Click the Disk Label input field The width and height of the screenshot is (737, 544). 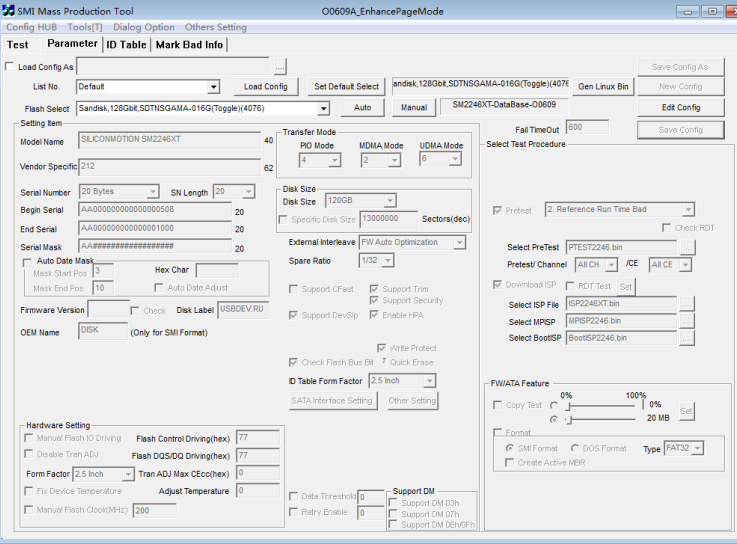click(x=243, y=310)
